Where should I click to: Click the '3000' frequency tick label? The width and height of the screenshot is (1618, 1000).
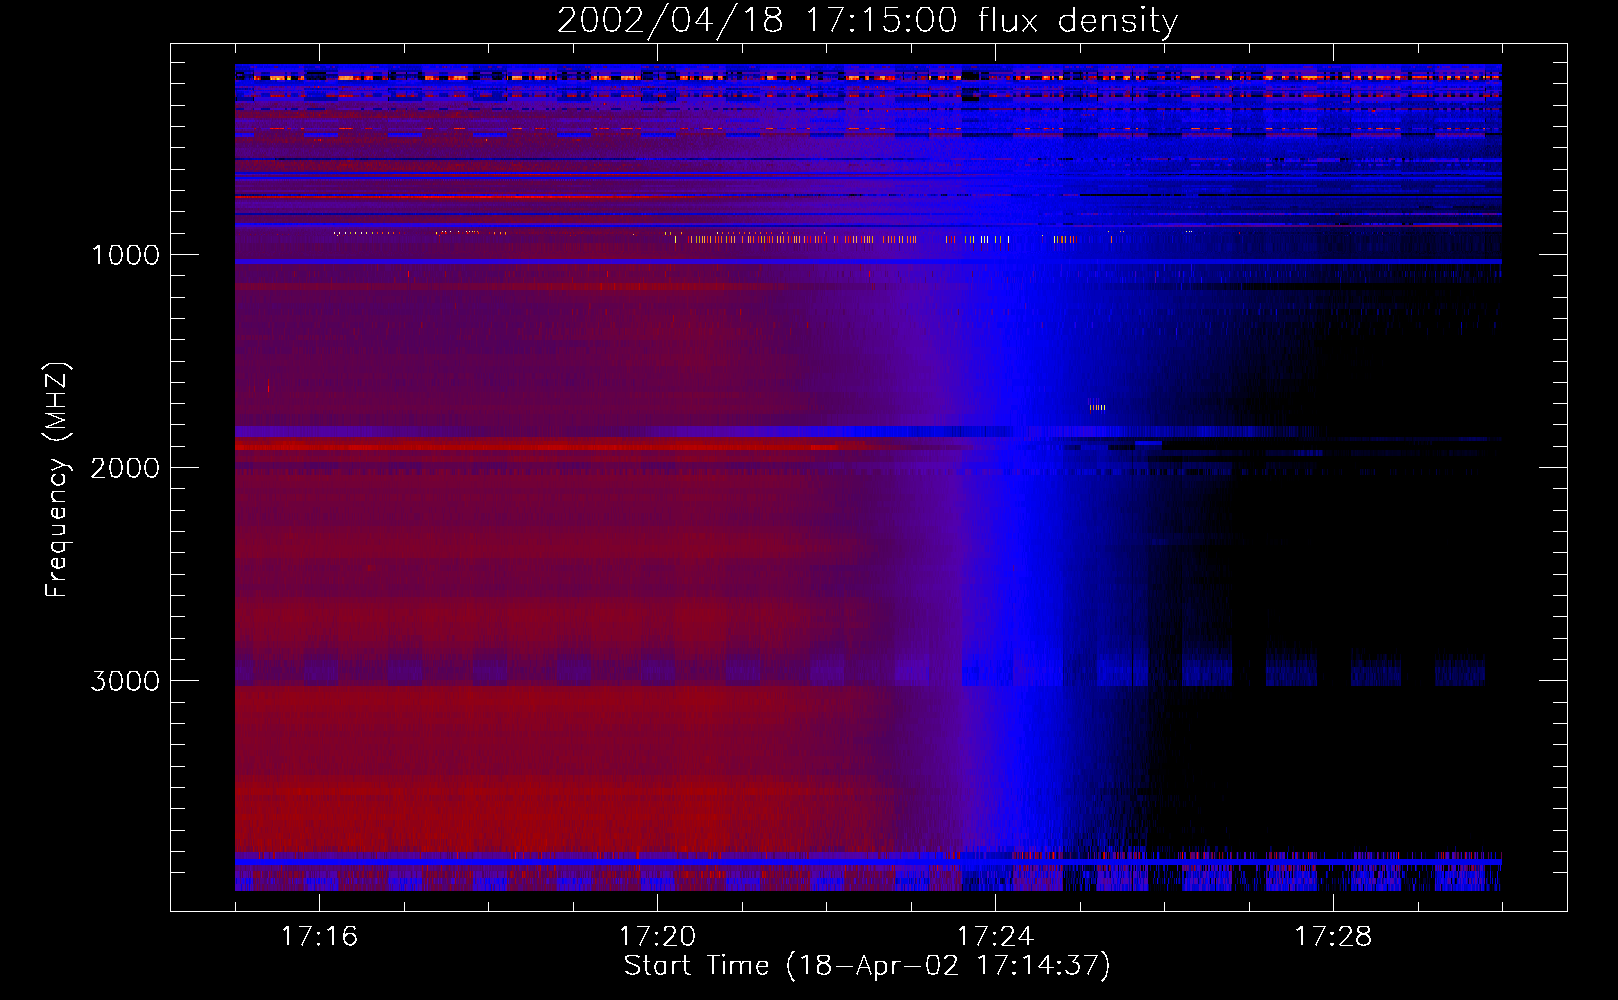click(125, 681)
